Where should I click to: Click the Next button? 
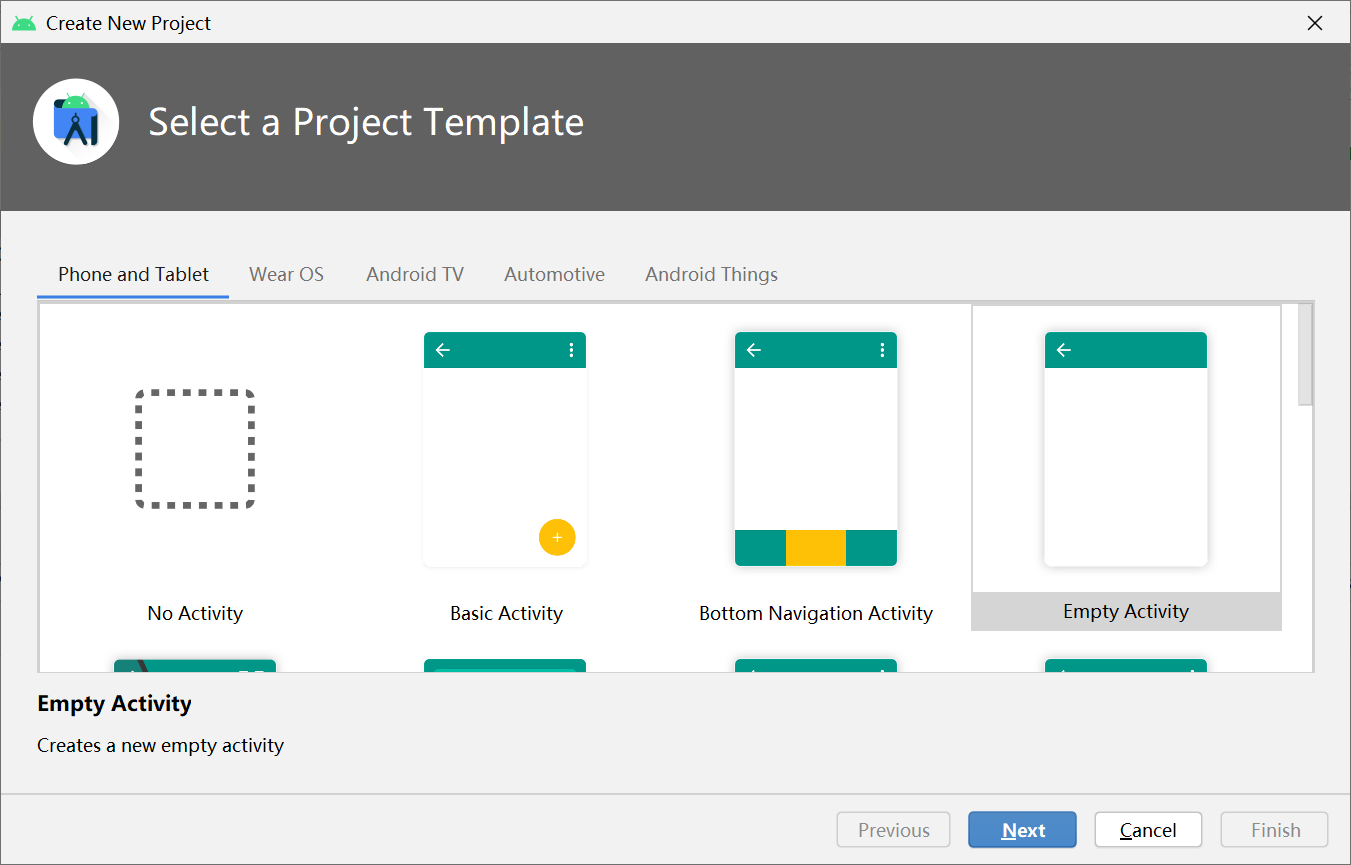click(x=1022, y=830)
